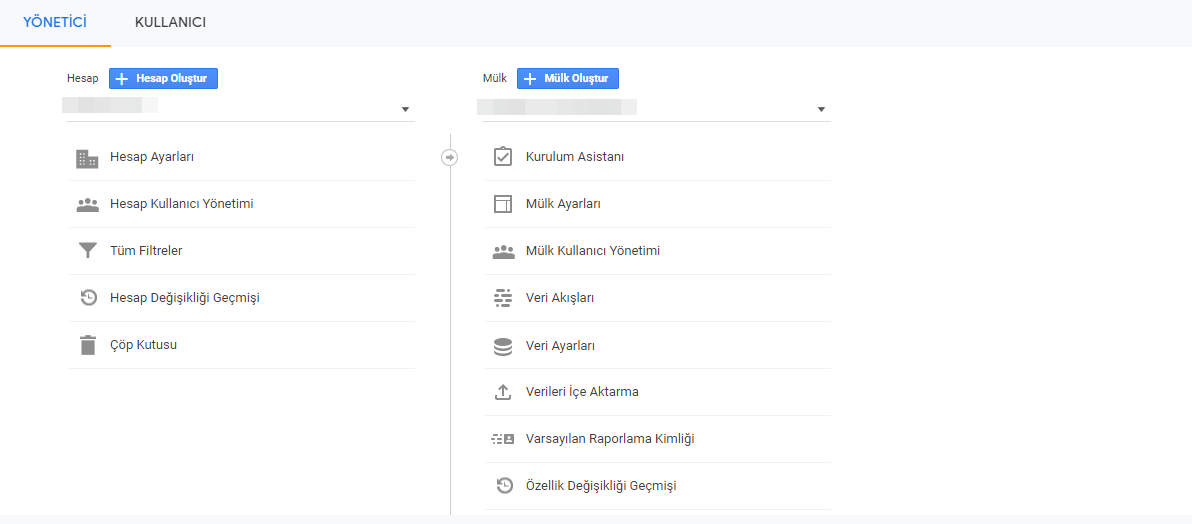
Task: Switch to the YÖNETİCİ tab
Action: [x=55, y=22]
